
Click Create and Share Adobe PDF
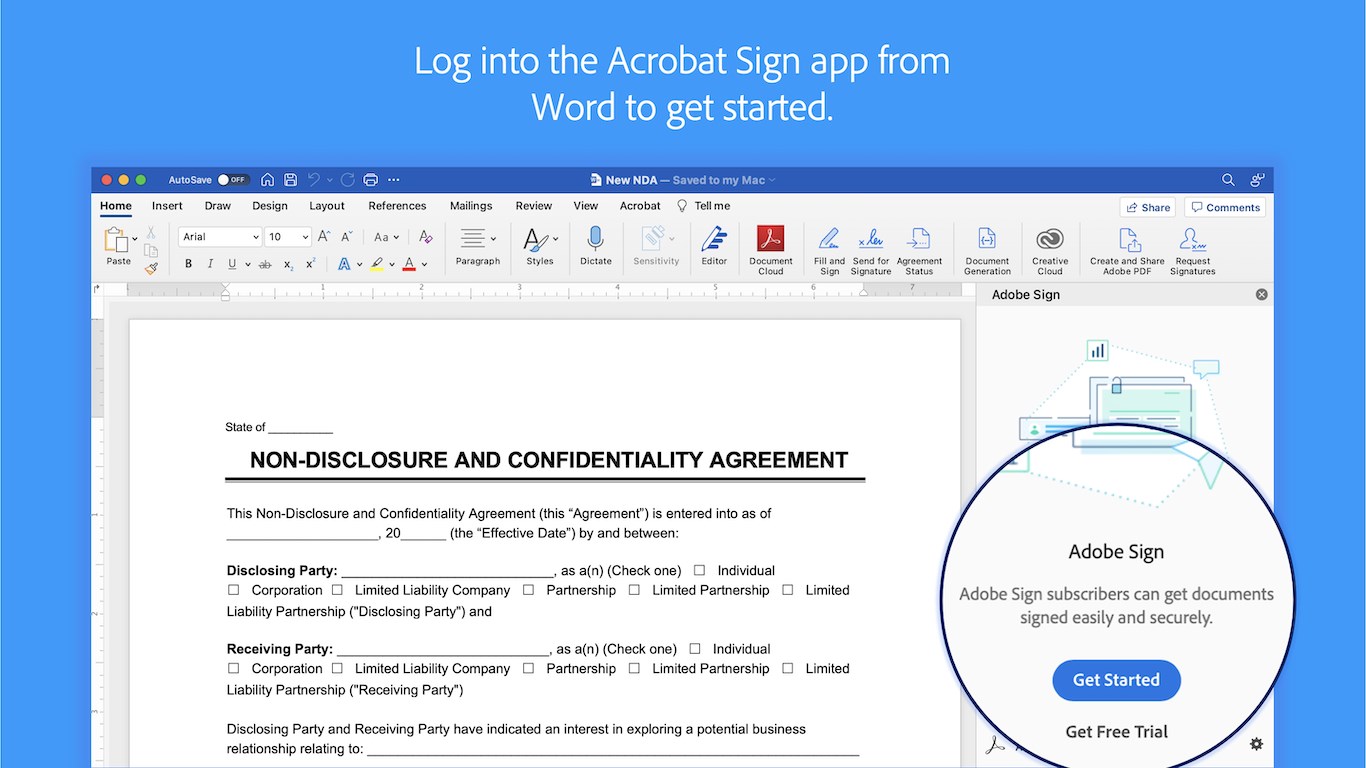[1127, 249]
